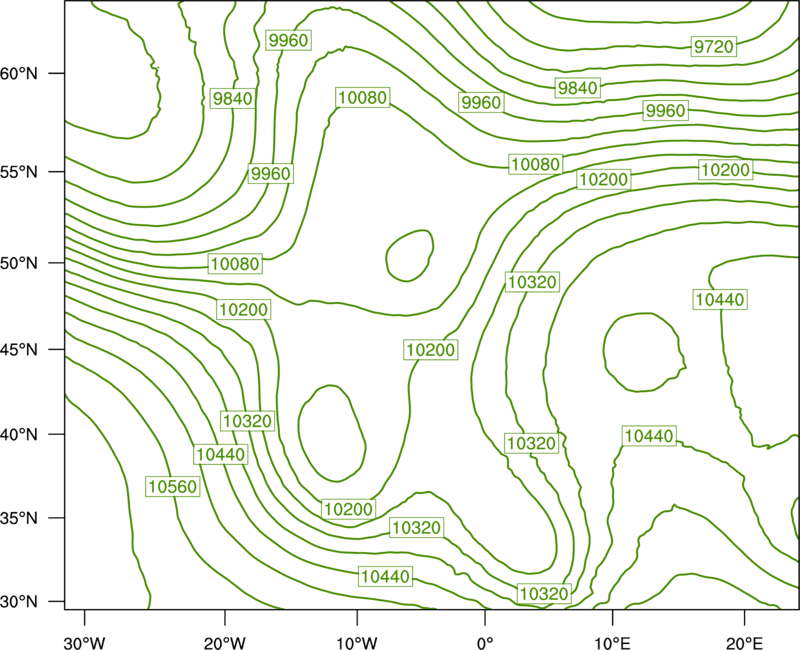This screenshot has height=650, width=800.
Task: Select the 0° longitude axis label
Action: click(485, 643)
